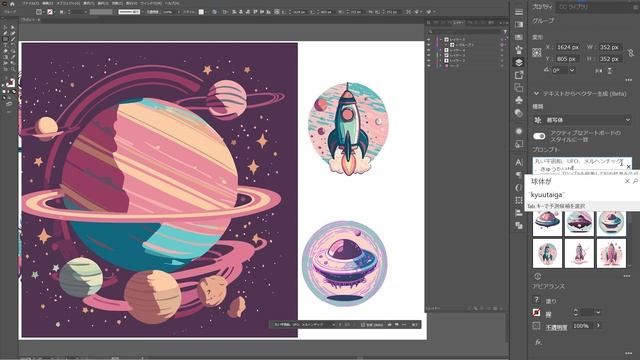Toggle constrain width and height proportions link
Viewport: 640px width, 360px height.
pos(631,53)
